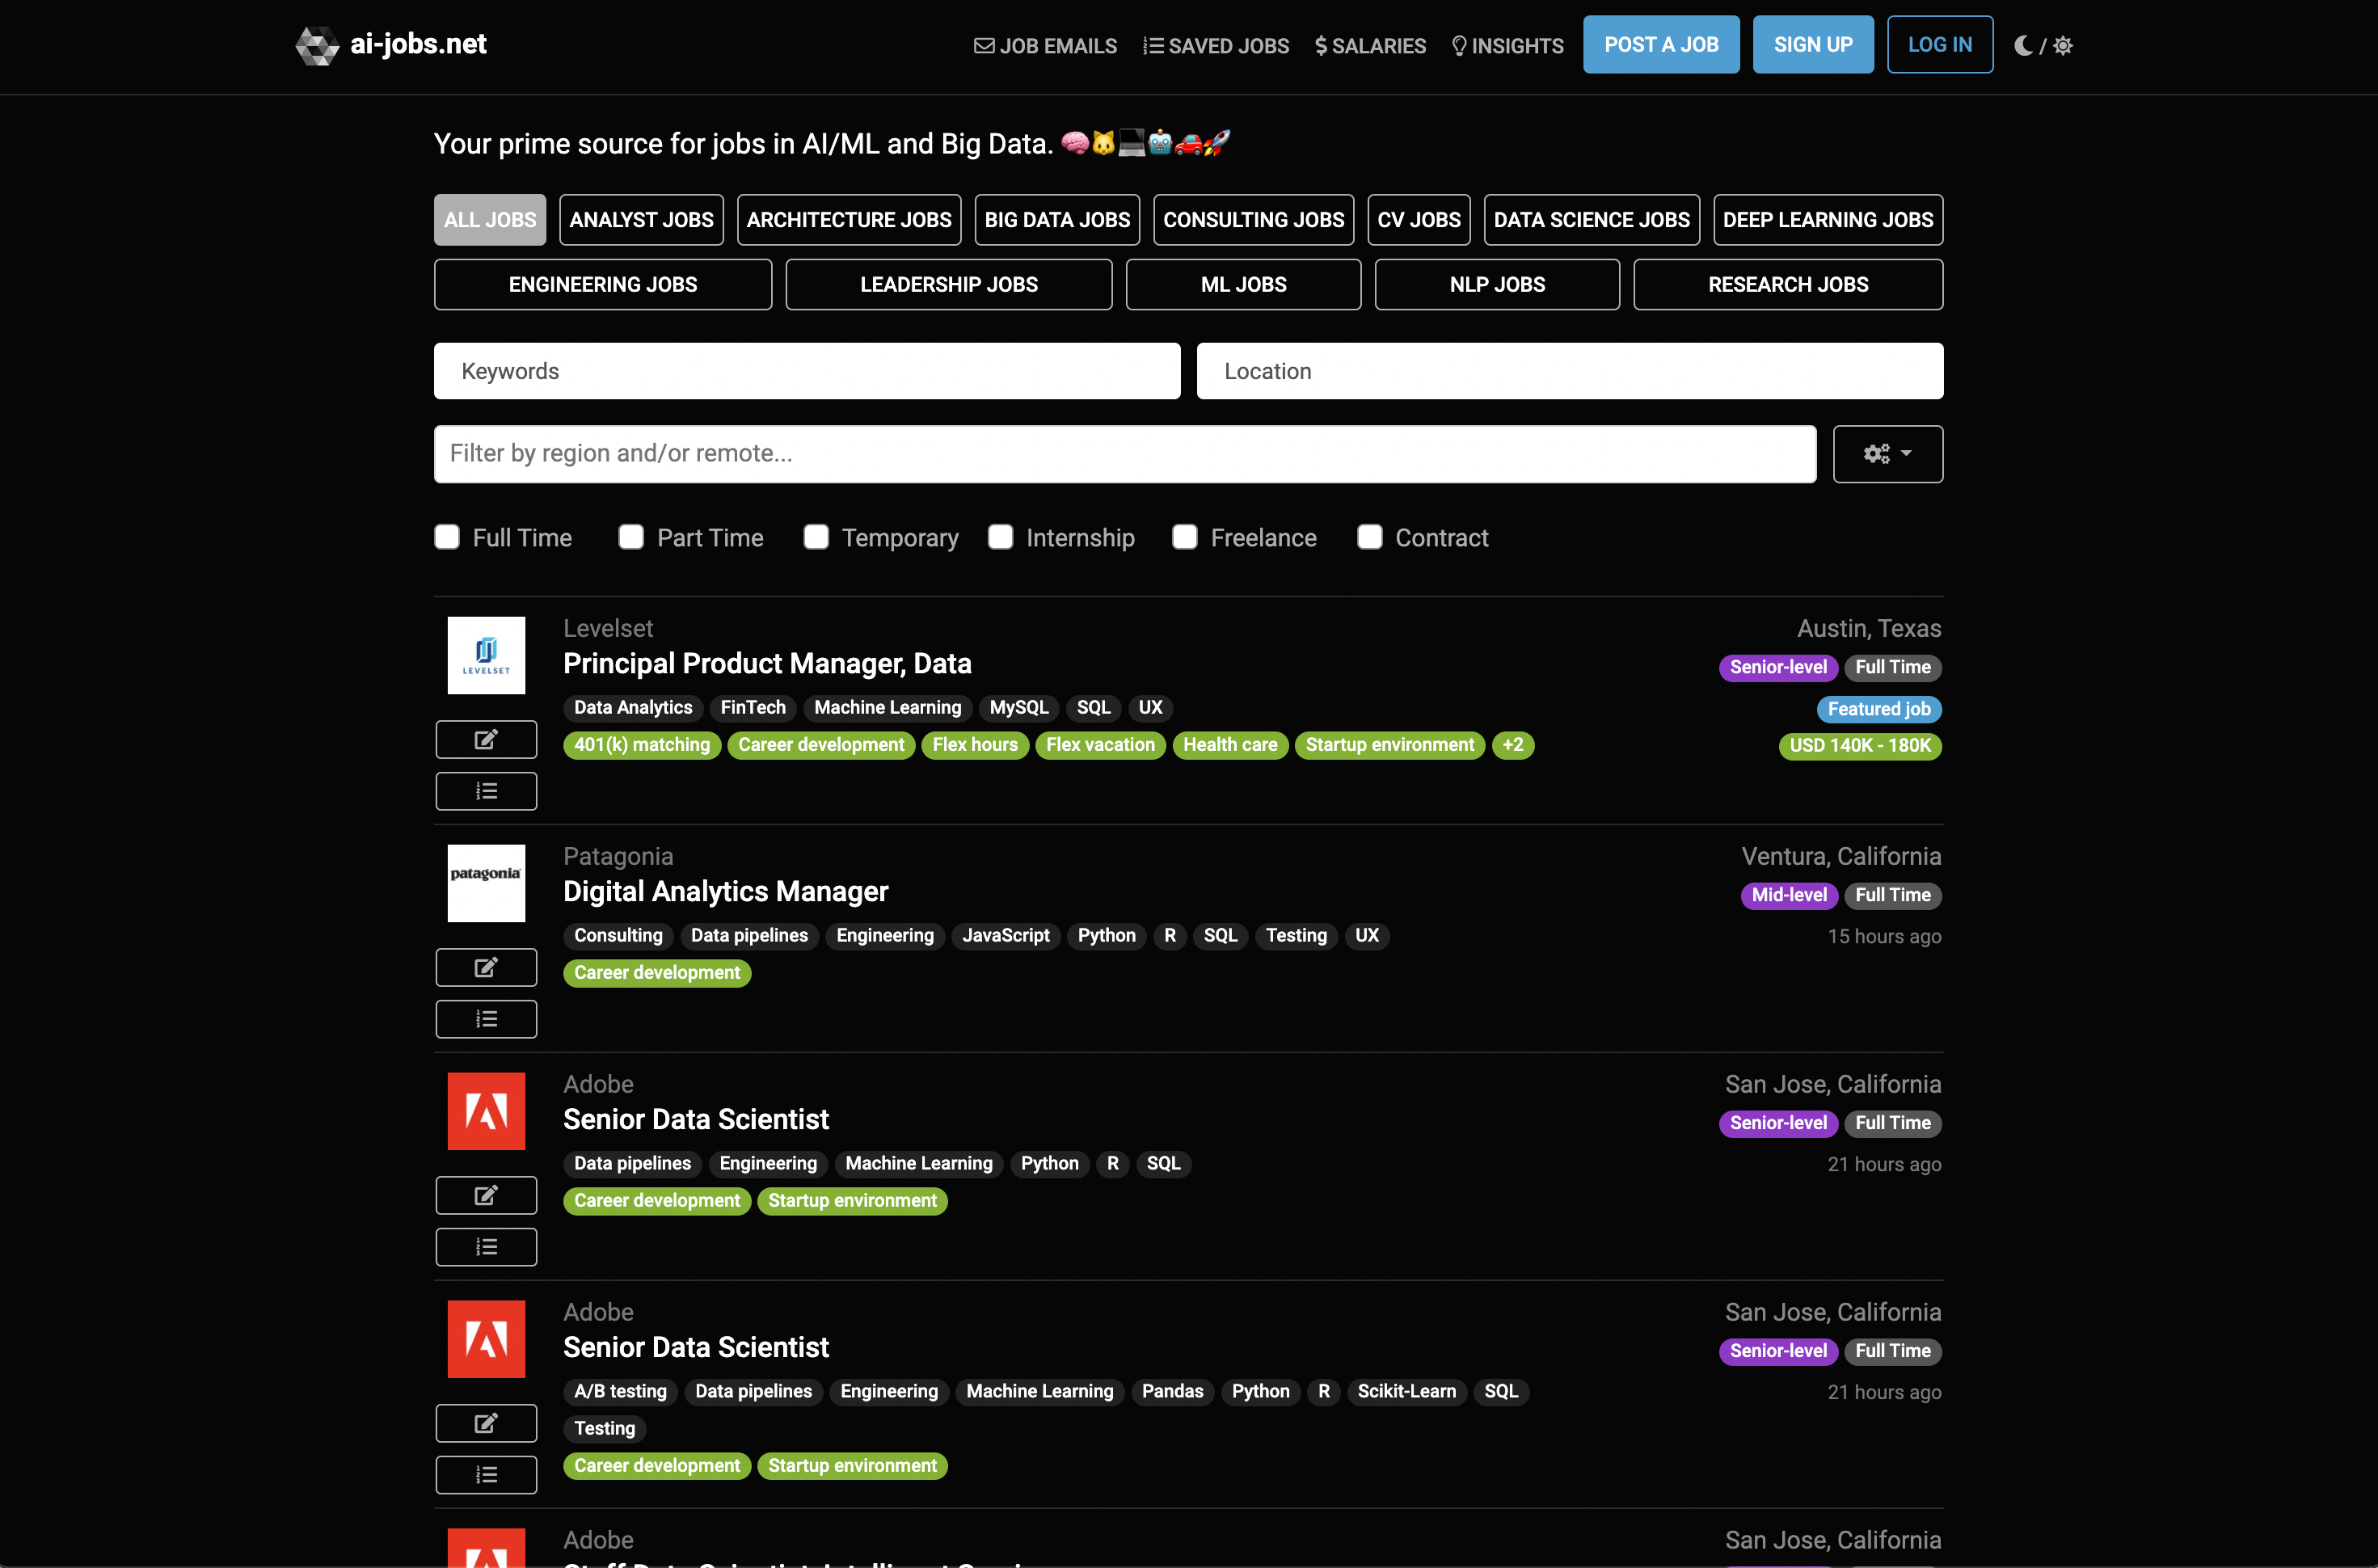Open the gear settings dropdown
2378x1568 pixels.
[x=1888, y=453]
